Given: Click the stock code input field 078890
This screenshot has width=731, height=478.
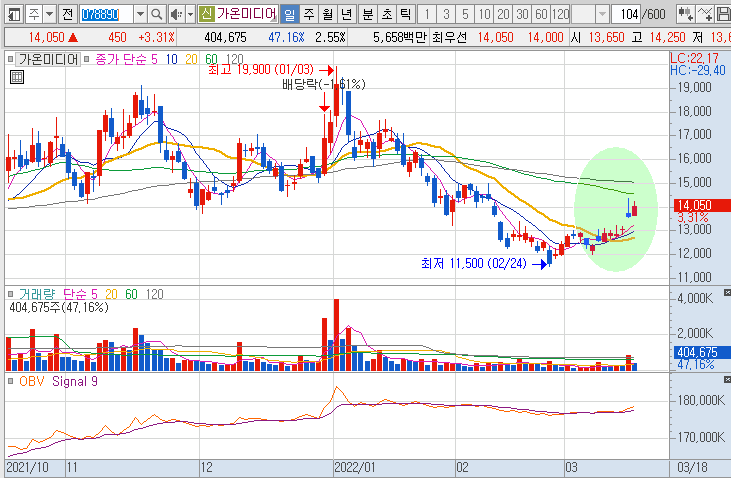Looking at the screenshot, I should click(x=106, y=14).
